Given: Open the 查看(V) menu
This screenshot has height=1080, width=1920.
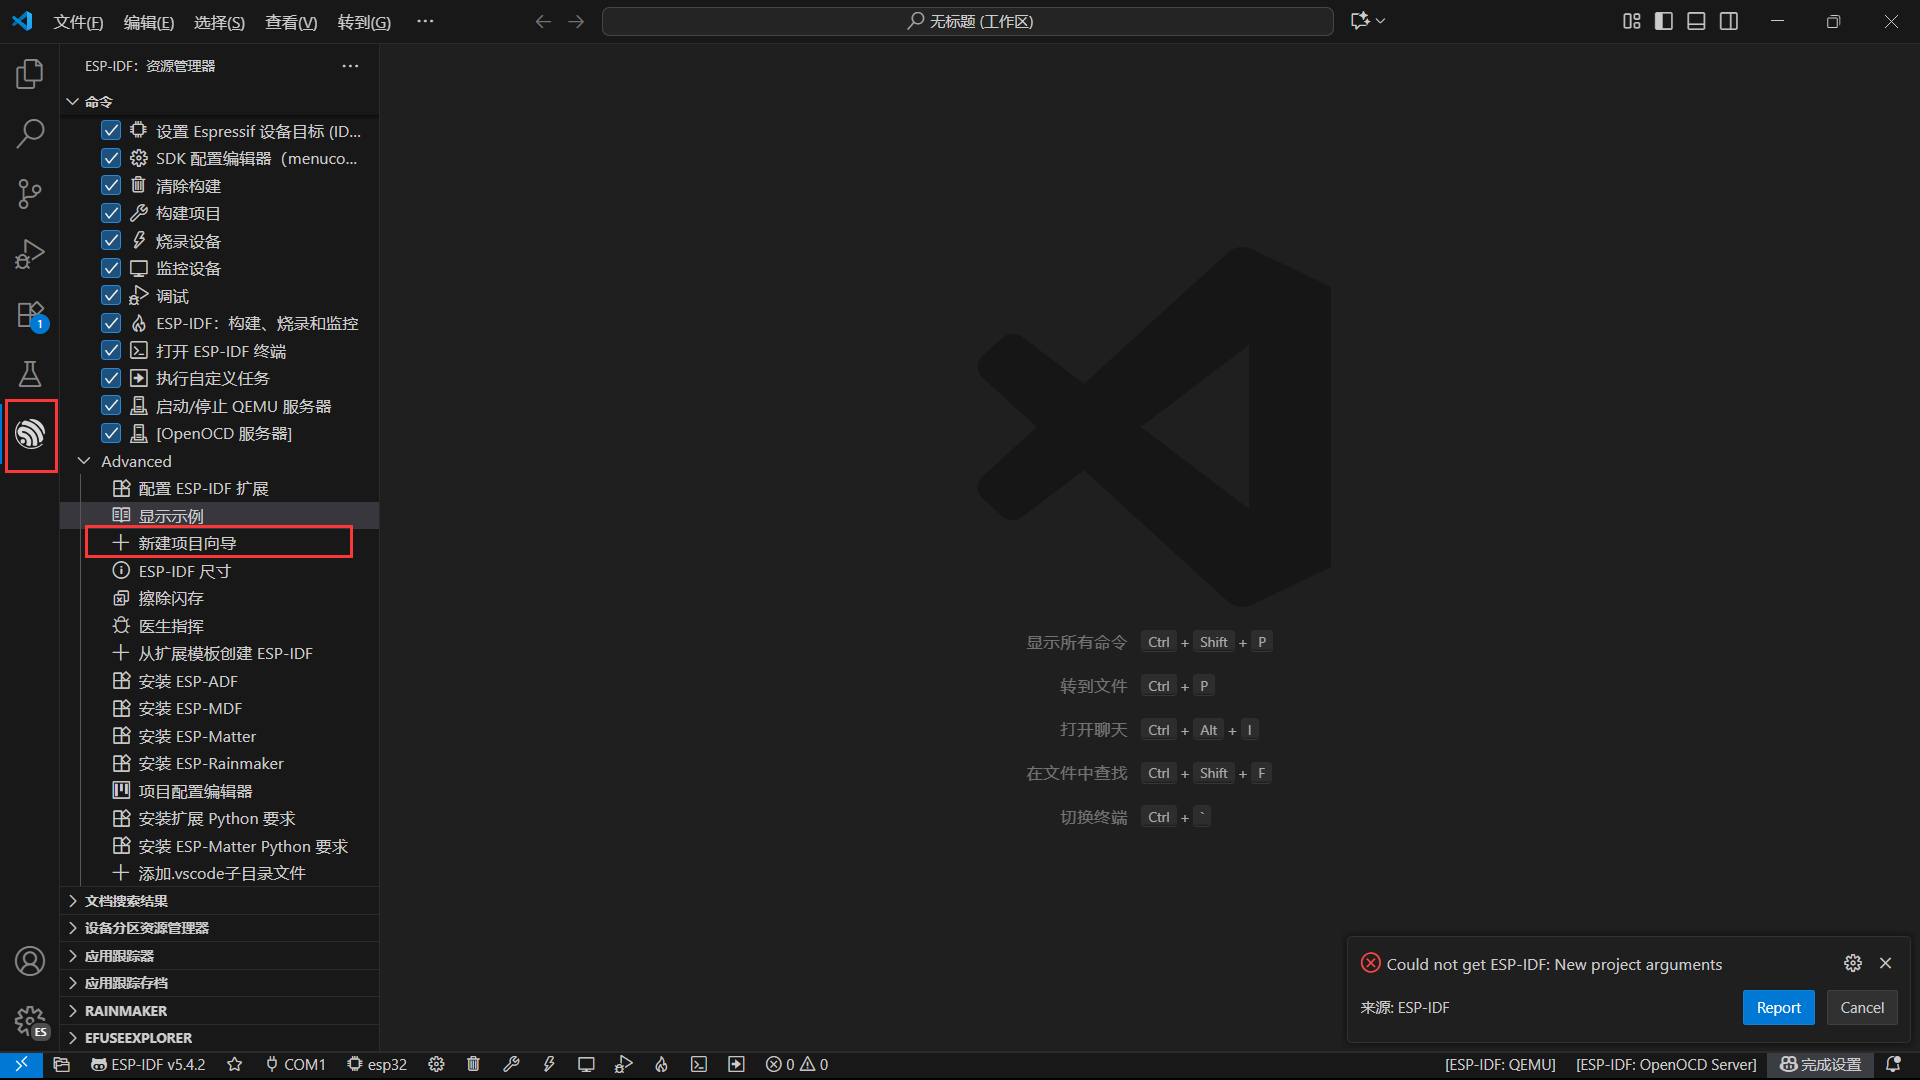Looking at the screenshot, I should click(x=291, y=22).
